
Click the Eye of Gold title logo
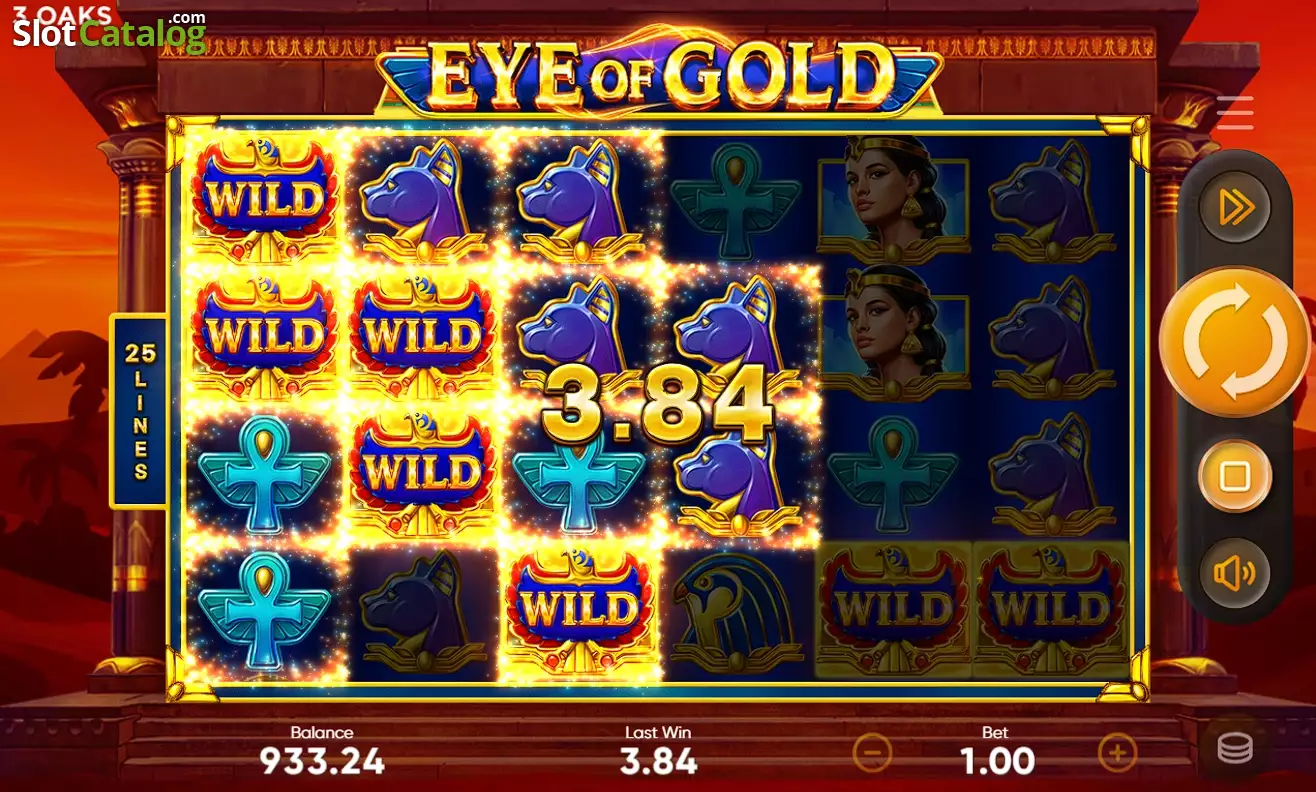point(659,73)
